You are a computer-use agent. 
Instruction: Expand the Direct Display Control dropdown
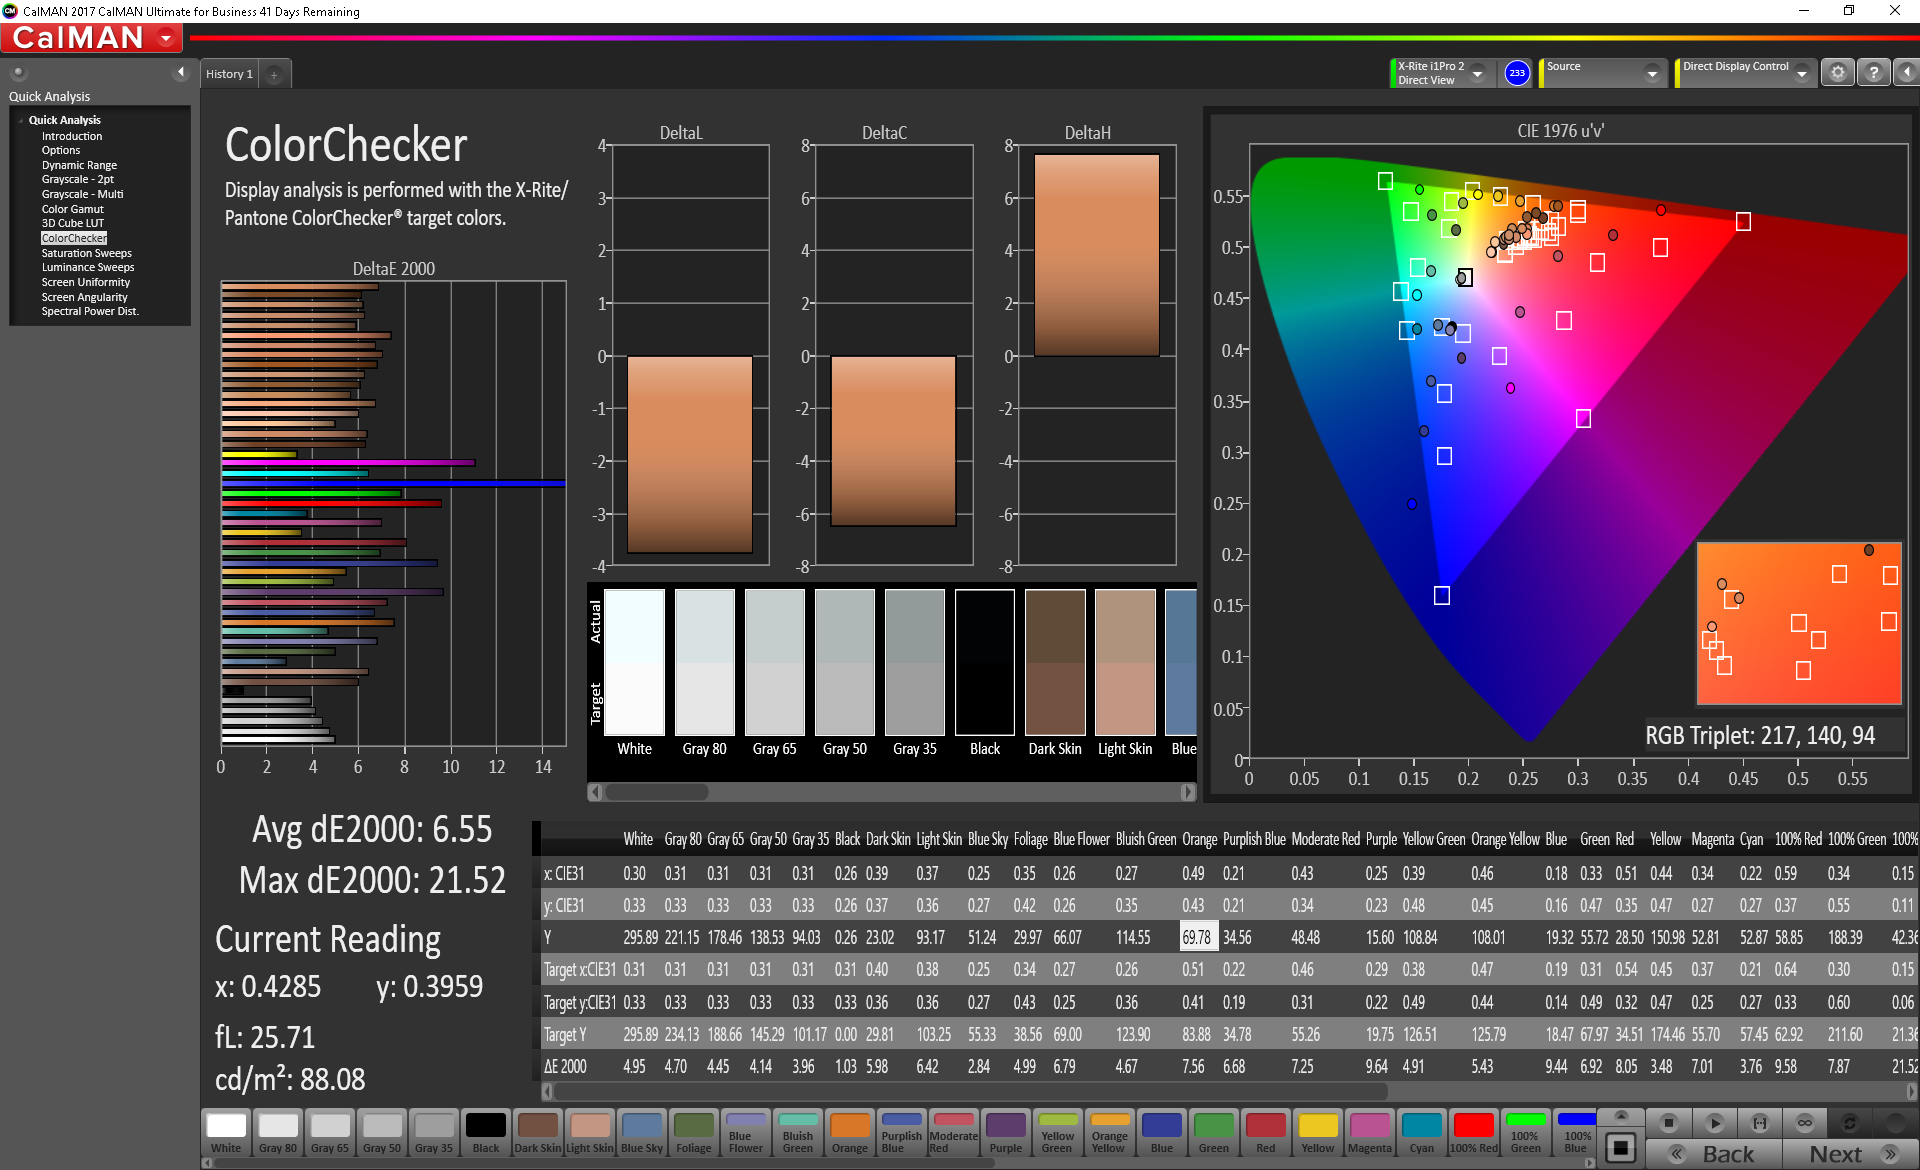1802,73
